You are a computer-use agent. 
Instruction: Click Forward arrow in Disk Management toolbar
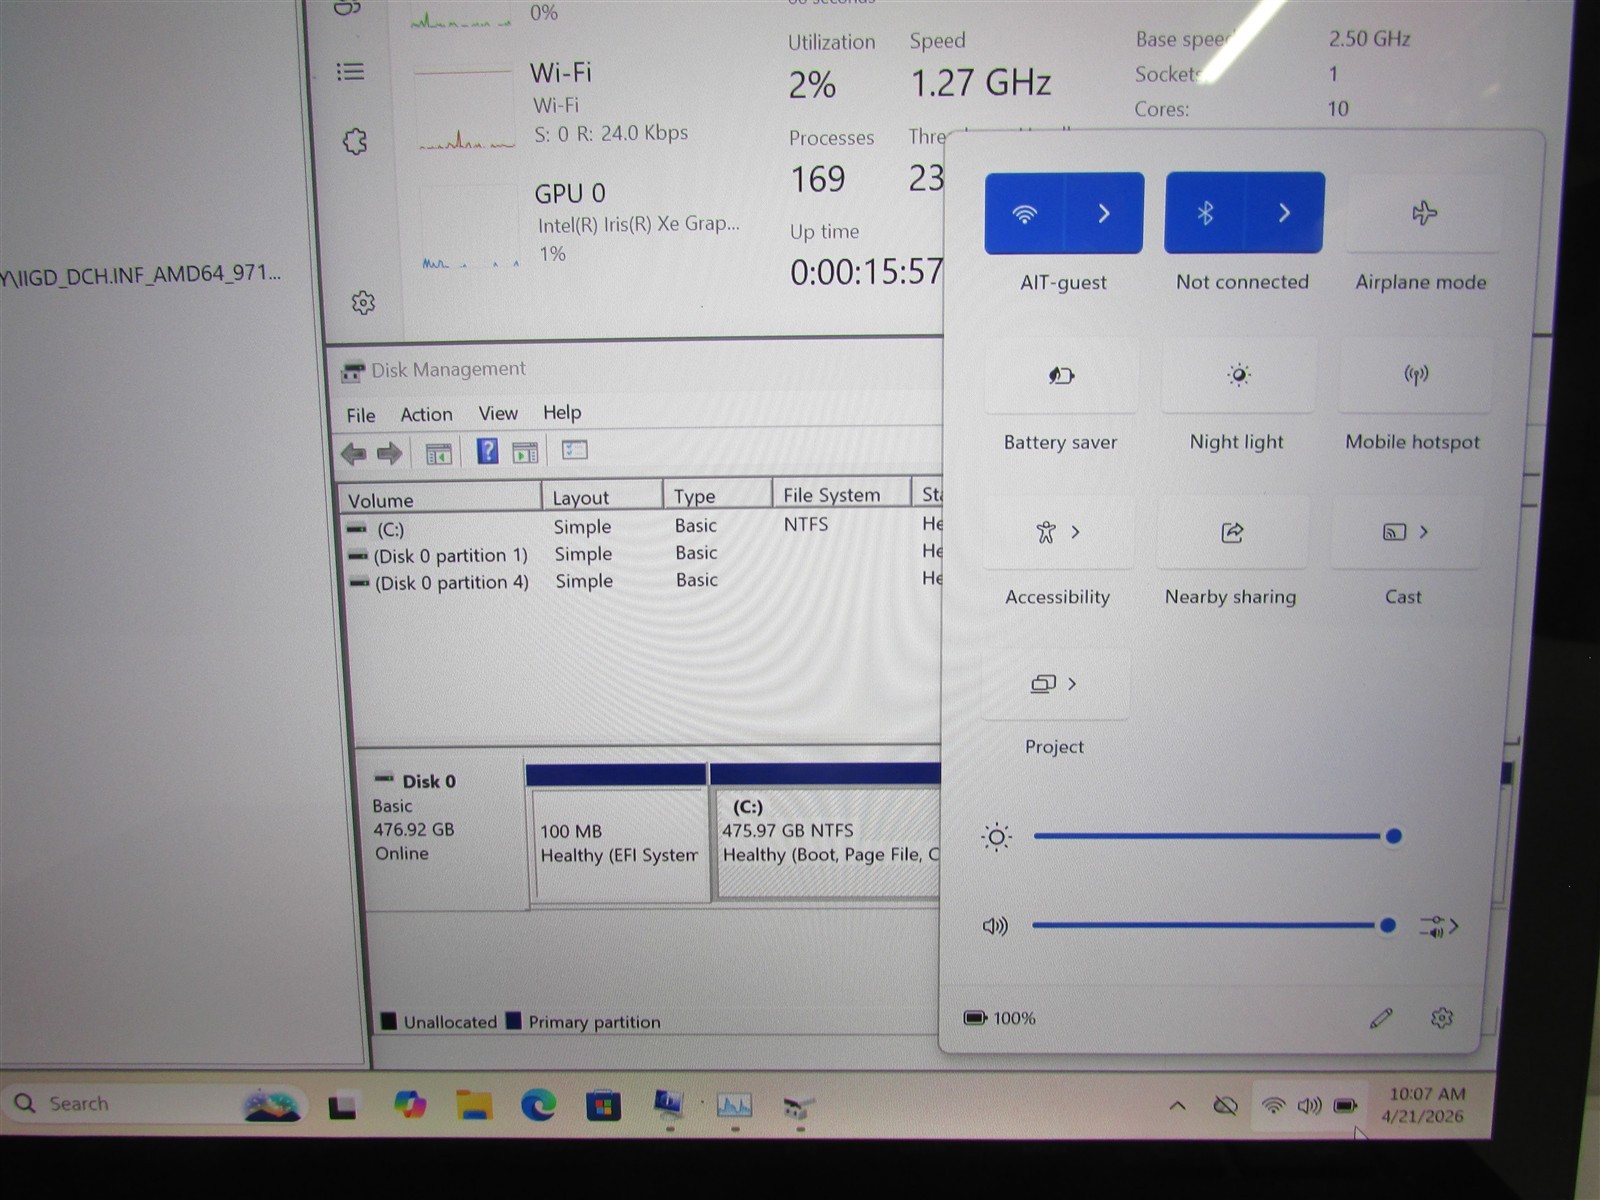tap(389, 454)
